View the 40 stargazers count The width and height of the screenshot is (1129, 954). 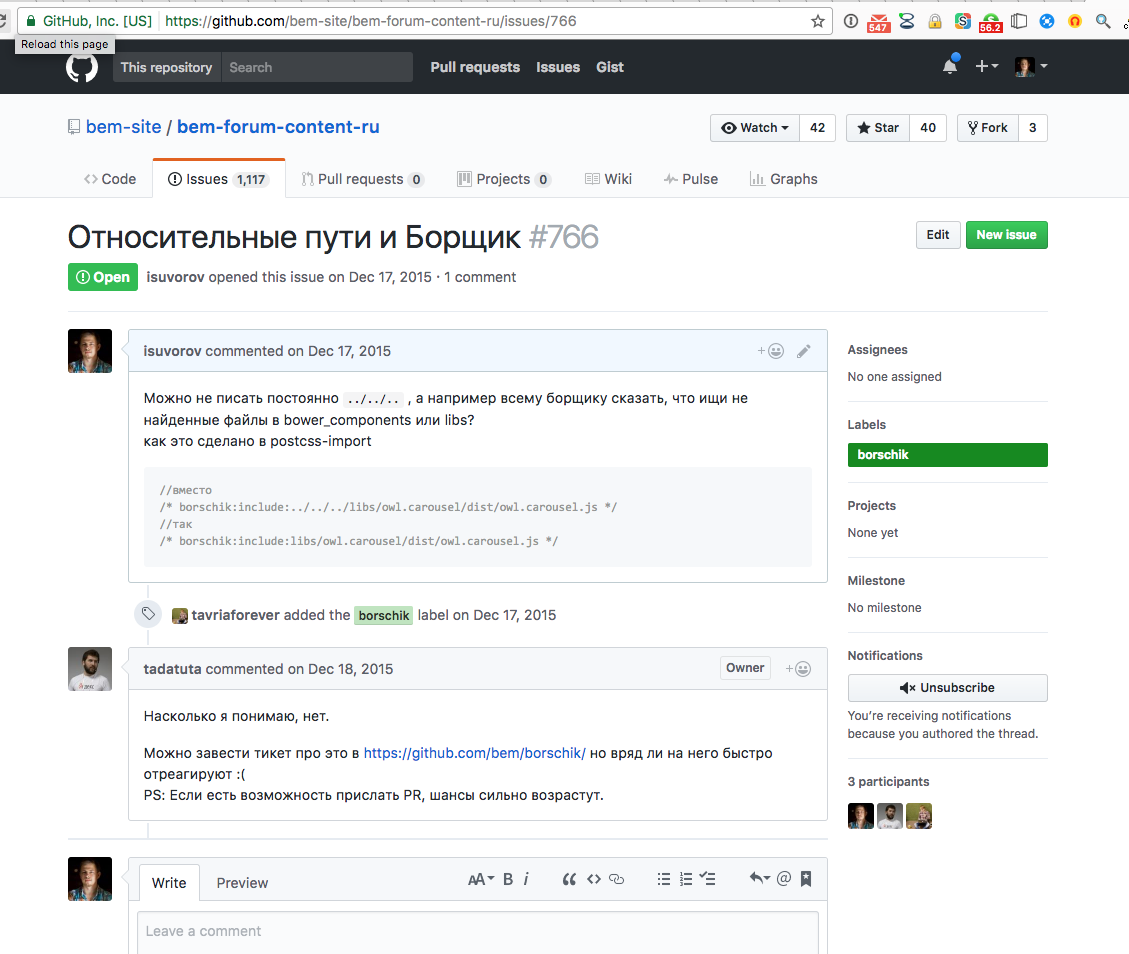click(x=928, y=127)
